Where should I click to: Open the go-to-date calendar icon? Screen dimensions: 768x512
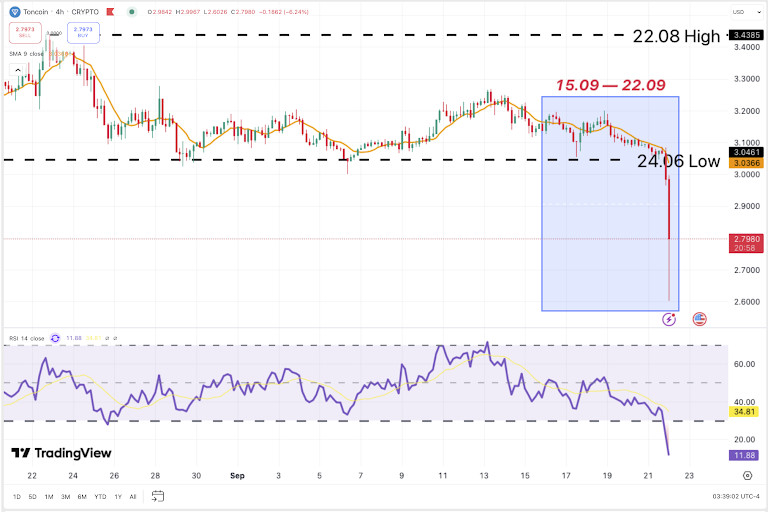click(x=158, y=496)
